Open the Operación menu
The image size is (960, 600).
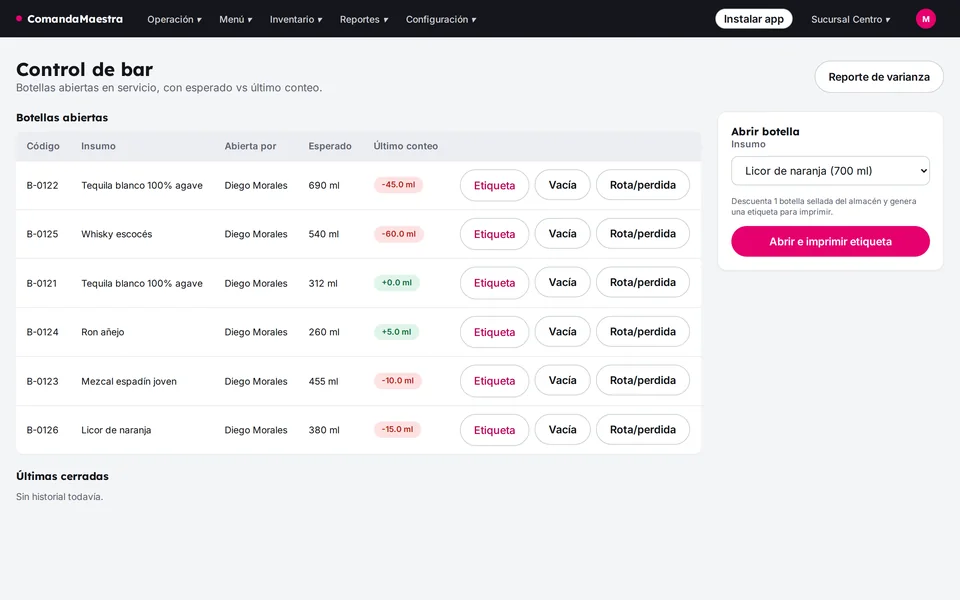coord(174,19)
